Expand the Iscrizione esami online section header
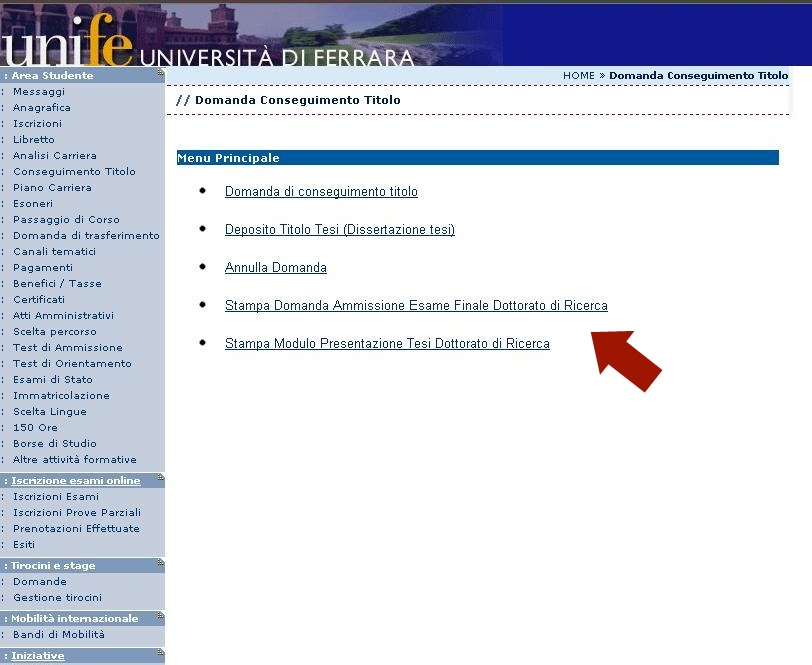 point(76,481)
